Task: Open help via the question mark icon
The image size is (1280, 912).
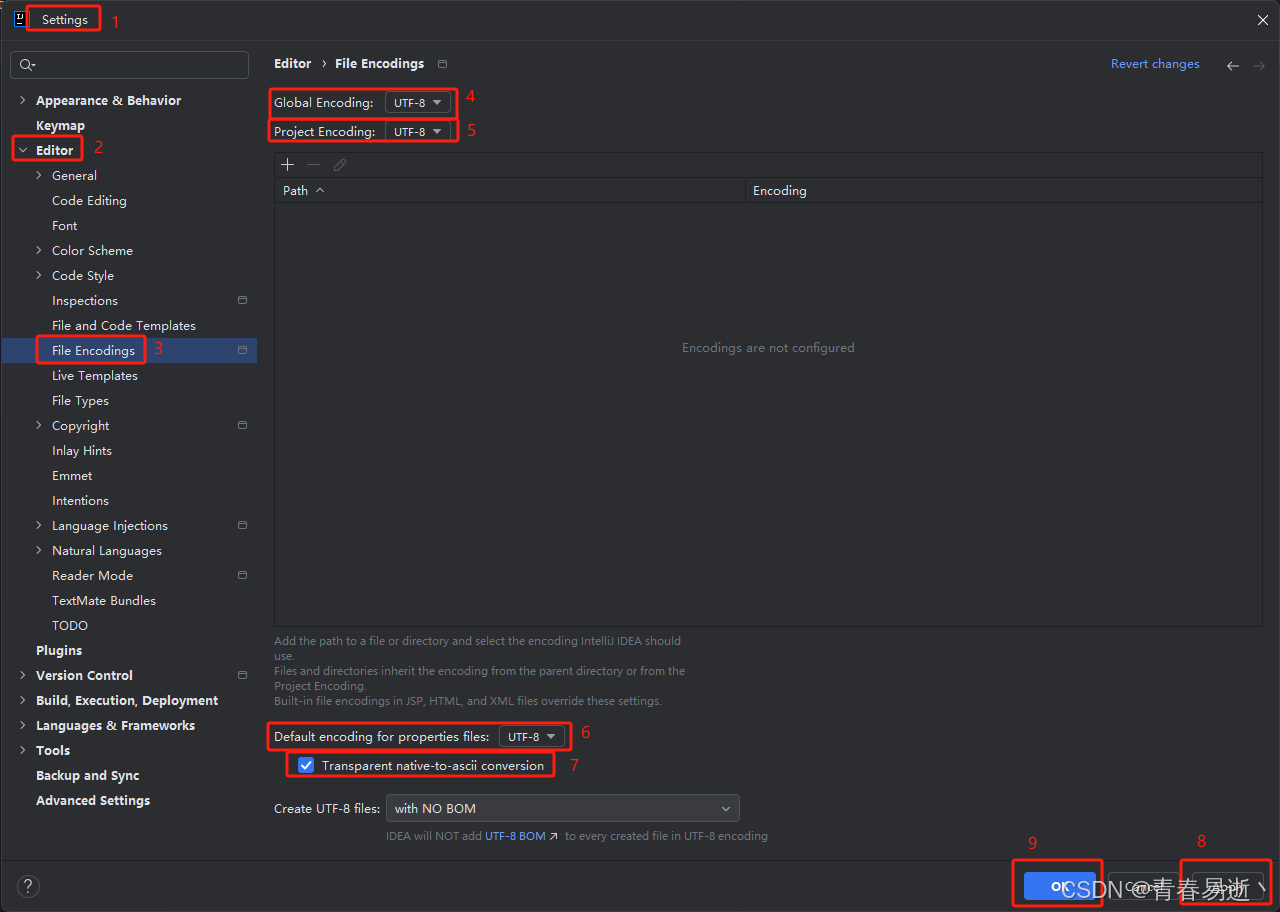Action: click(27, 886)
